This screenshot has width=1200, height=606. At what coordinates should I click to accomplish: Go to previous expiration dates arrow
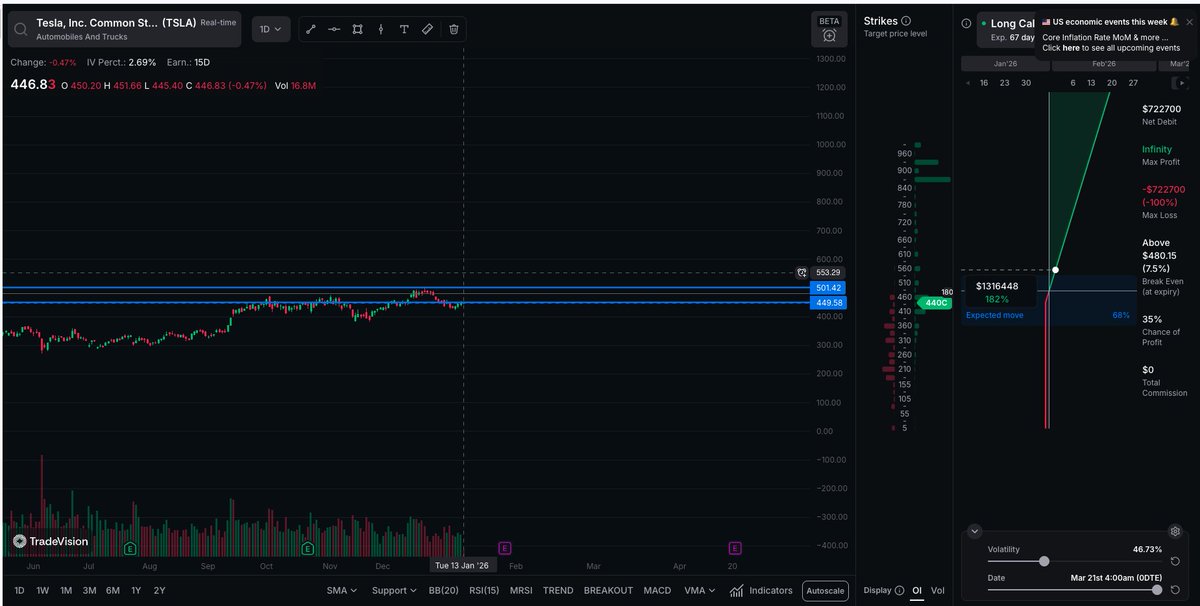[968, 83]
